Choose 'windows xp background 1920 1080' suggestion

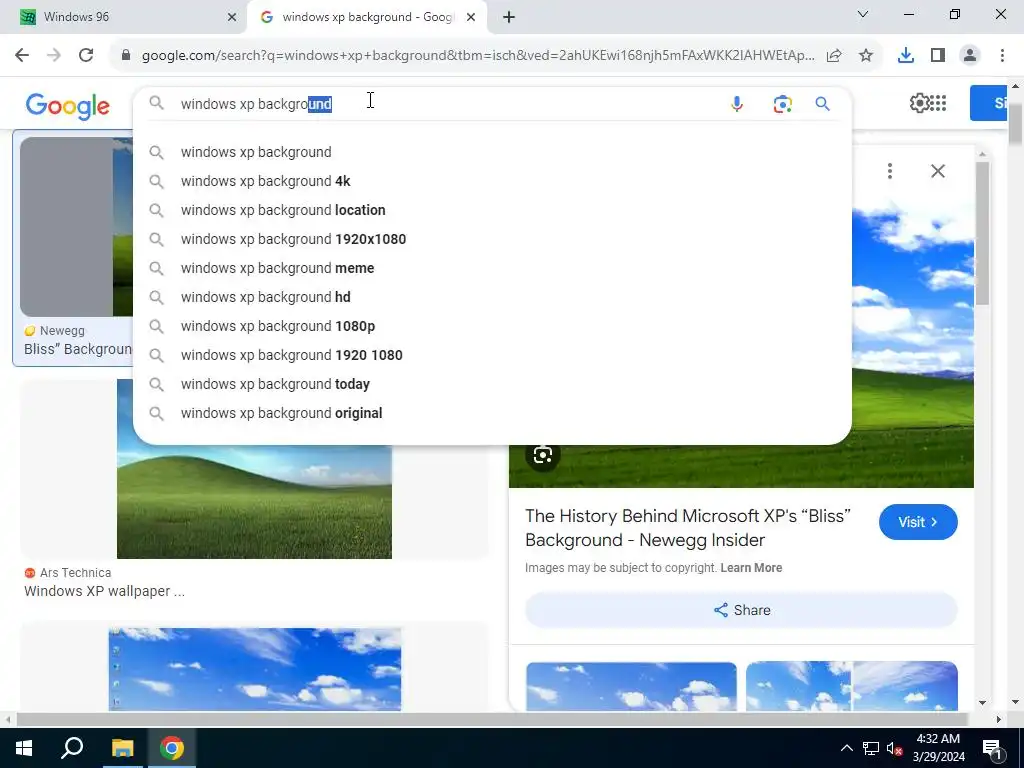(492, 355)
